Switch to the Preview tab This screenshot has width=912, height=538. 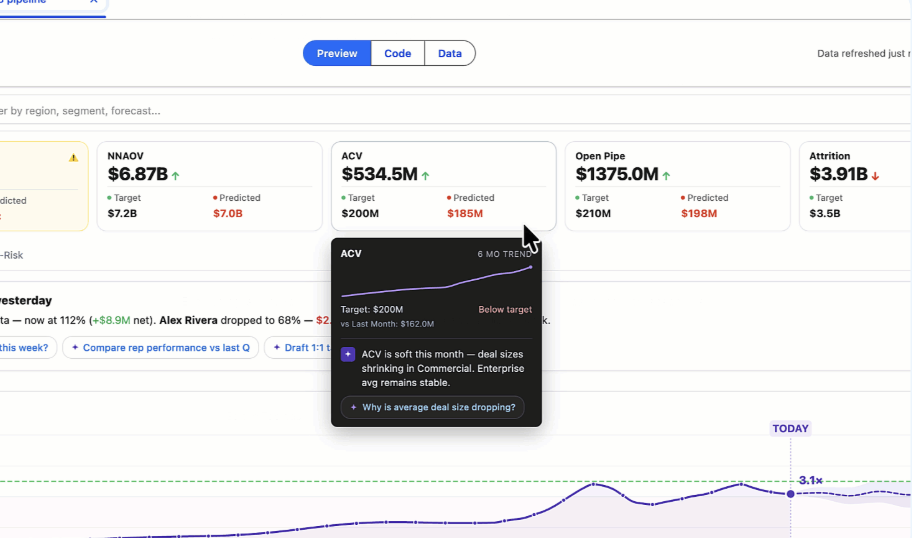(x=337, y=53)
